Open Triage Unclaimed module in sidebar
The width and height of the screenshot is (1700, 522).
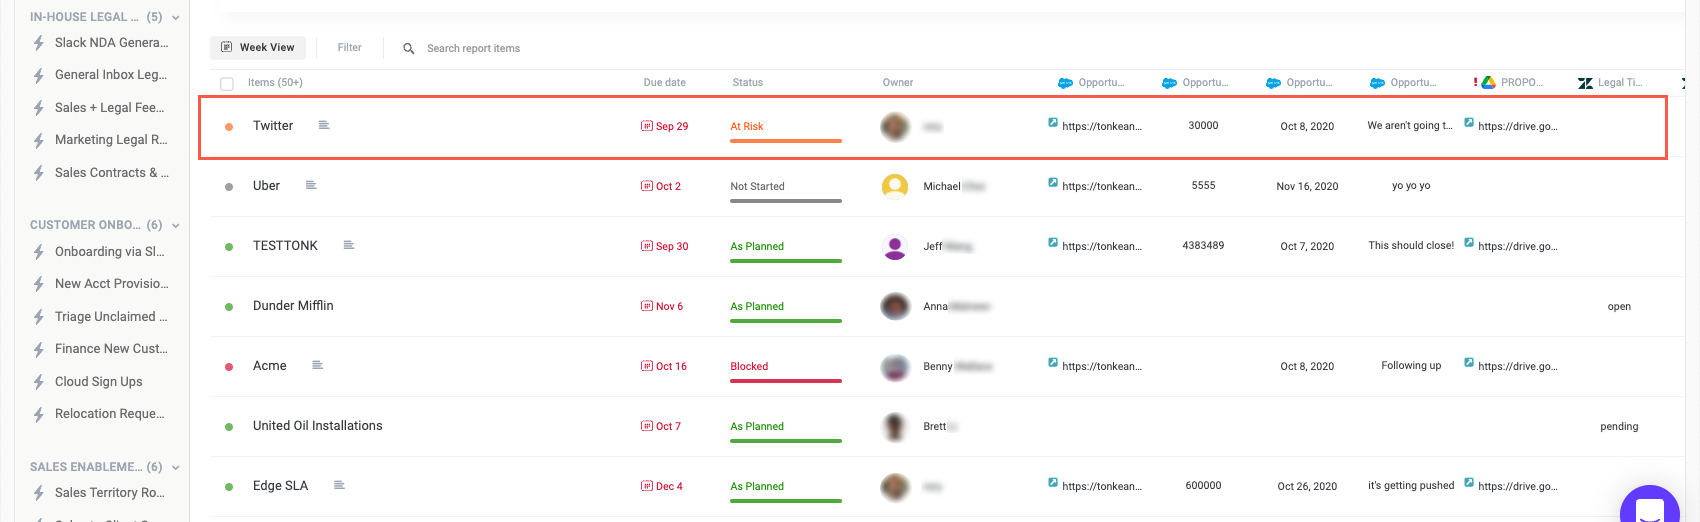(x=110, y=317)
